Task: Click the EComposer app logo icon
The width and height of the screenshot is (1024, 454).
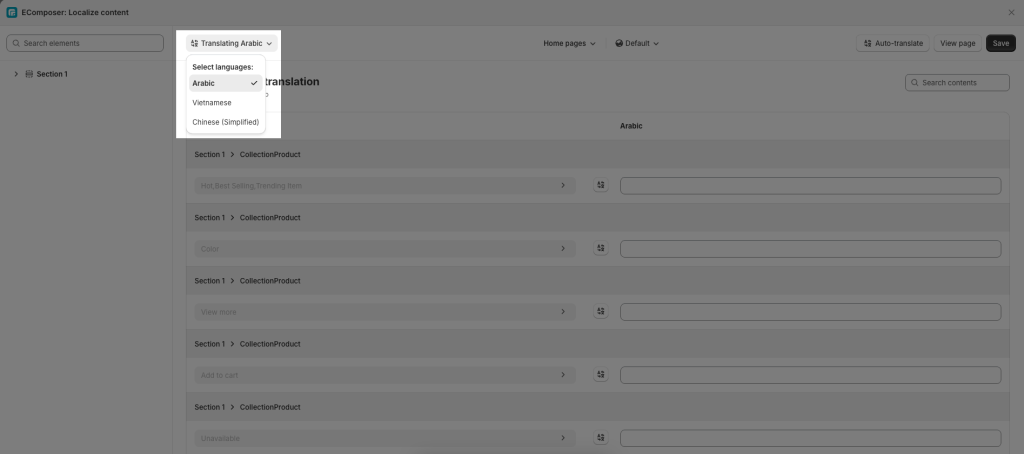Action: 12,12
